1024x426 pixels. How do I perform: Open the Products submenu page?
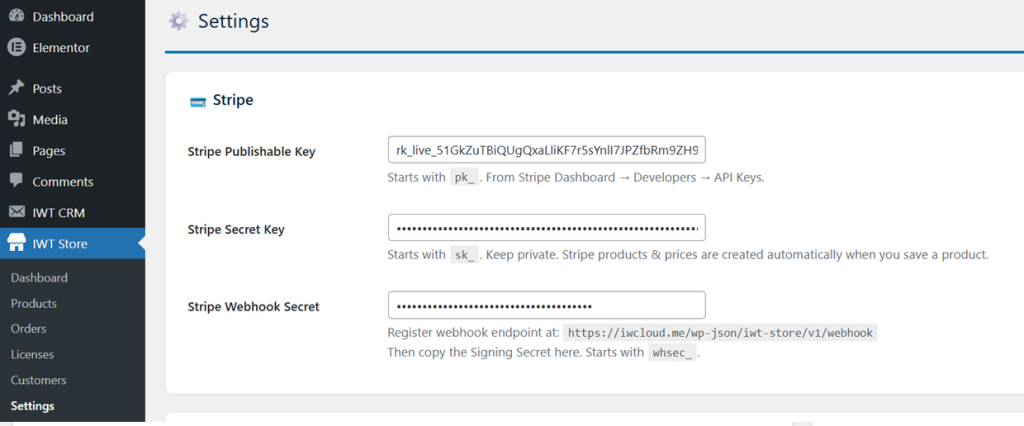pyautogui.click(x=33, y=303)
